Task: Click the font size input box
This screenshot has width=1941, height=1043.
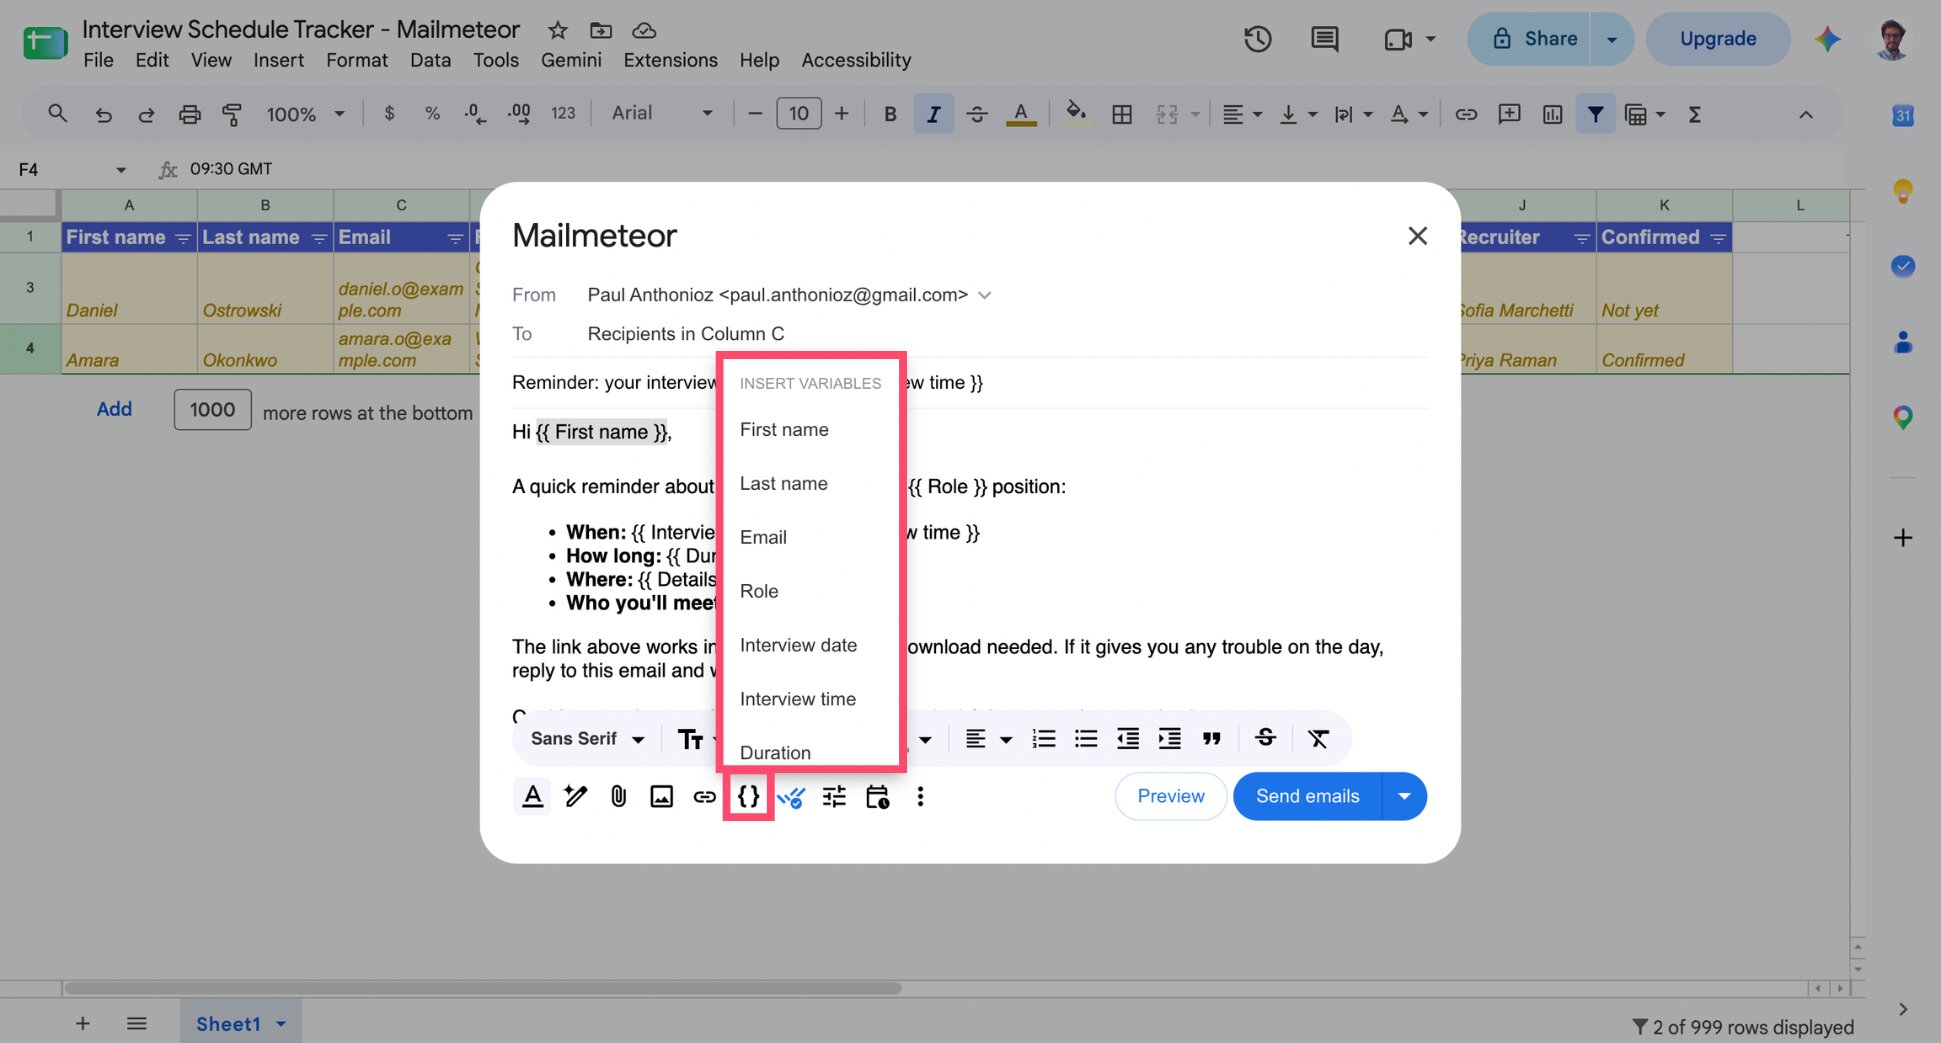Action: tap(798, 113)
